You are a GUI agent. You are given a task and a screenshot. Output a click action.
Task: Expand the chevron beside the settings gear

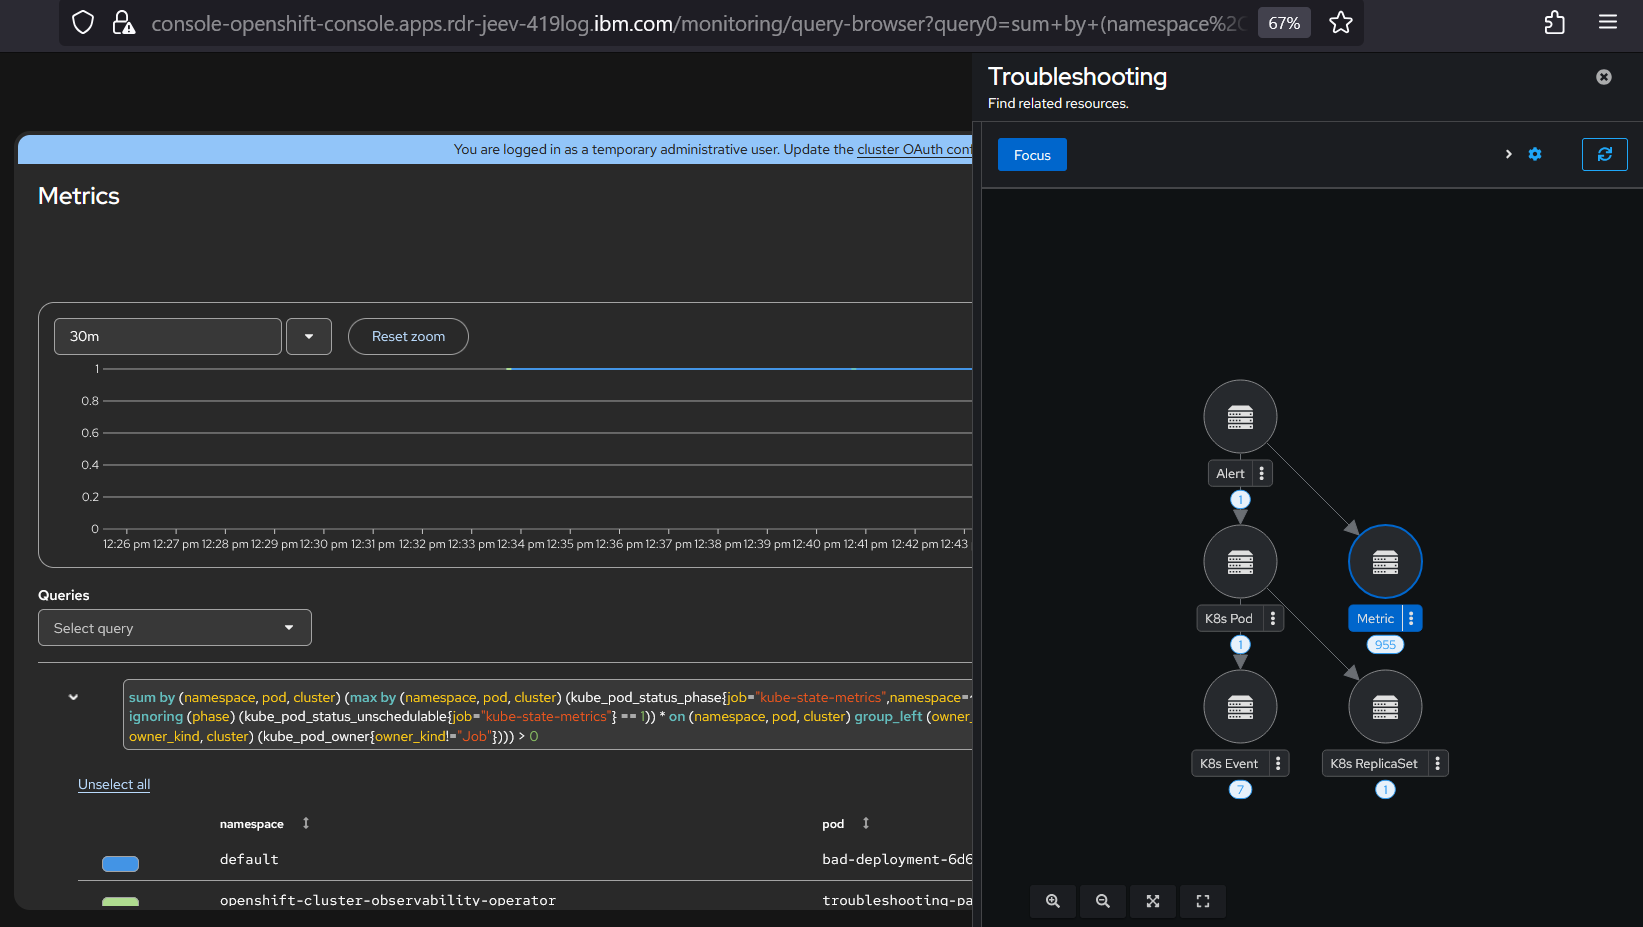1508,154
